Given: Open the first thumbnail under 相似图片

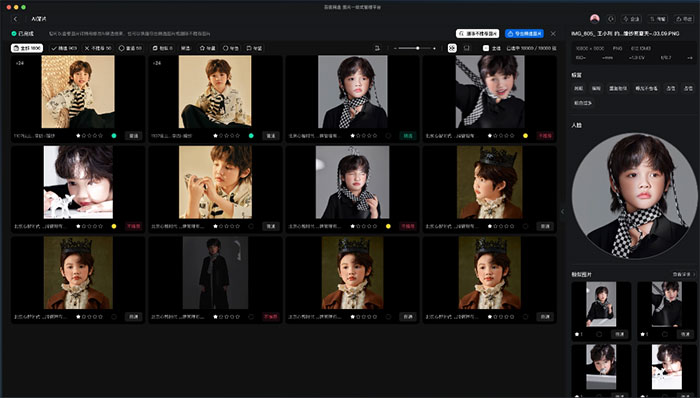Looking at the screenshot, I should (601, 304).
